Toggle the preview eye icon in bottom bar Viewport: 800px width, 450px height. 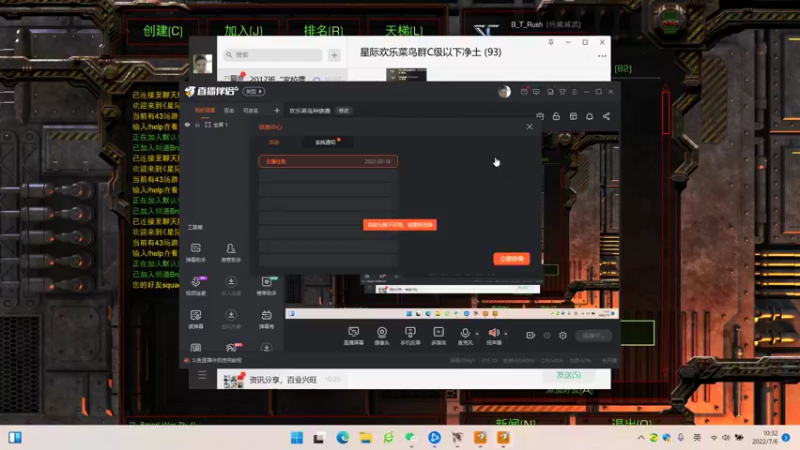[547, 335]
